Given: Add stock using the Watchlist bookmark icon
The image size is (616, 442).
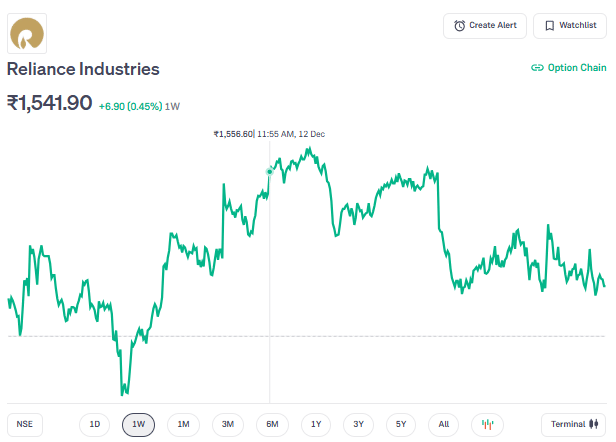Looking at the screenshot, I should [x=550, y=25].
